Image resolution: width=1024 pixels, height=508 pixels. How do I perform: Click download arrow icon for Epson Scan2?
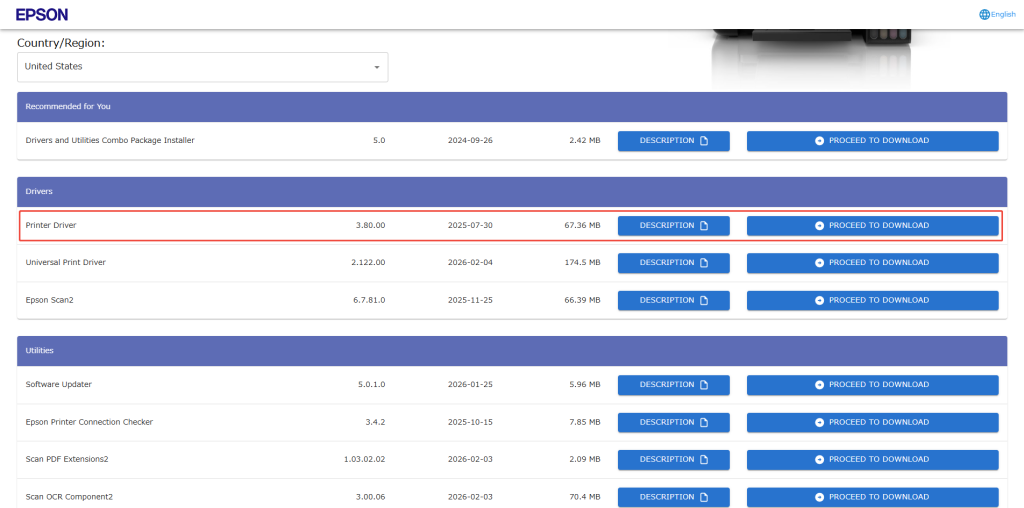820,301
